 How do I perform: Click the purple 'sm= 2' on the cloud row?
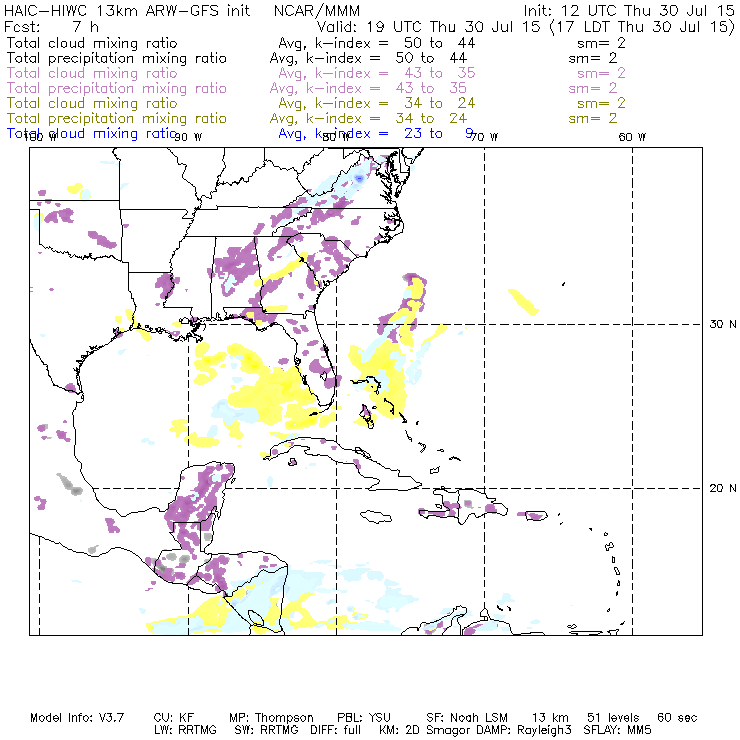(601, 73)
